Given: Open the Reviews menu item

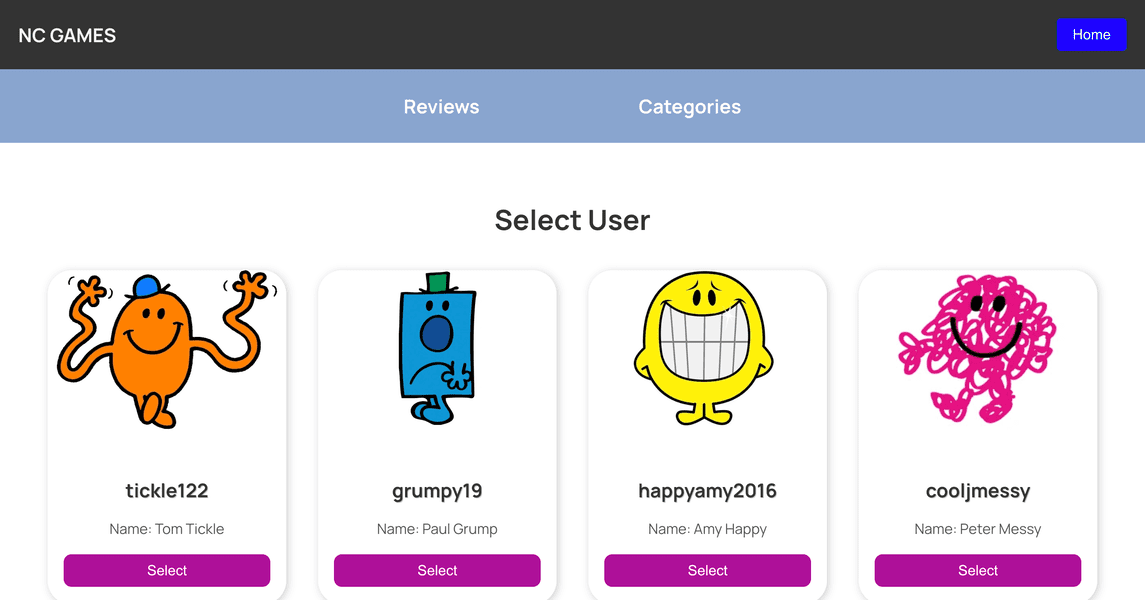Looking at the screenshot, I should click(441, 107).
